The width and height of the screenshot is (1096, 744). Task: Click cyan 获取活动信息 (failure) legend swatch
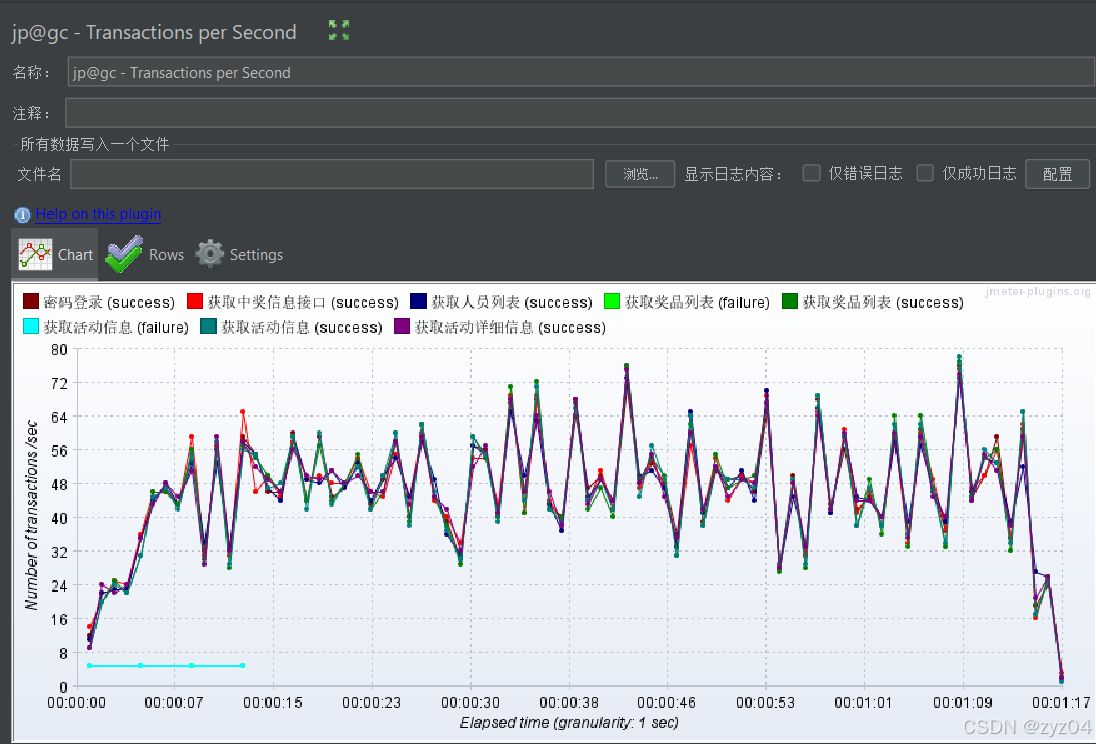click(31, 327)
